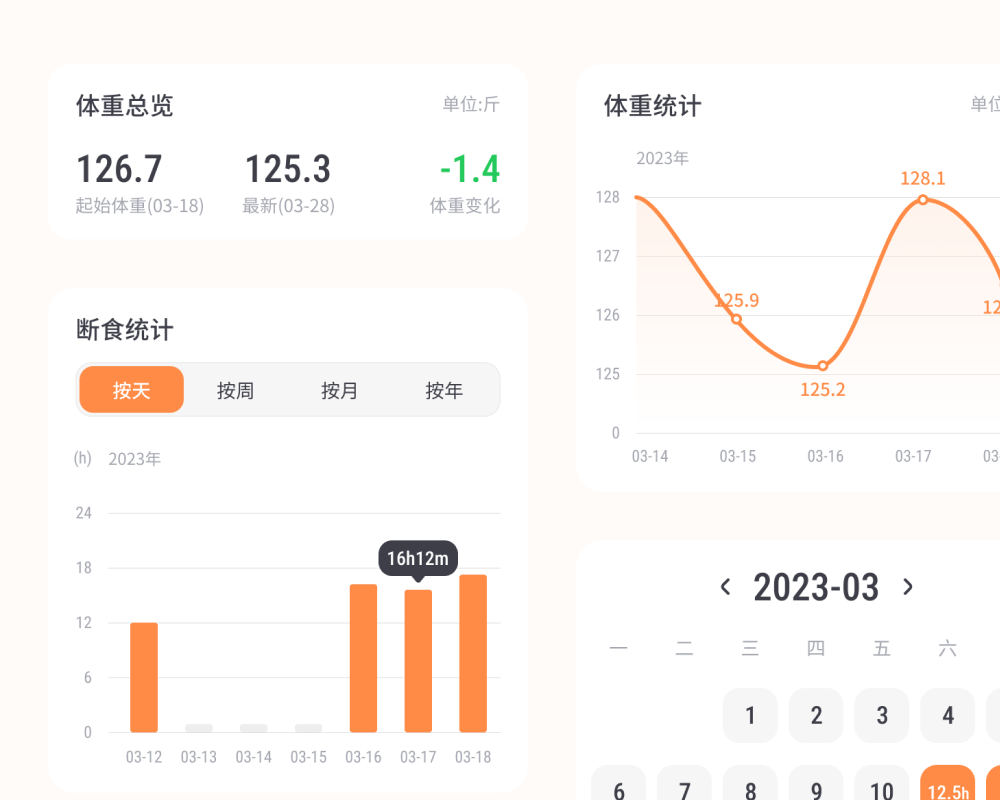Click the (h) unit indicator on fasting chart
The height and width of the screenshot is (800, 1000).
(x=83, y=458)
